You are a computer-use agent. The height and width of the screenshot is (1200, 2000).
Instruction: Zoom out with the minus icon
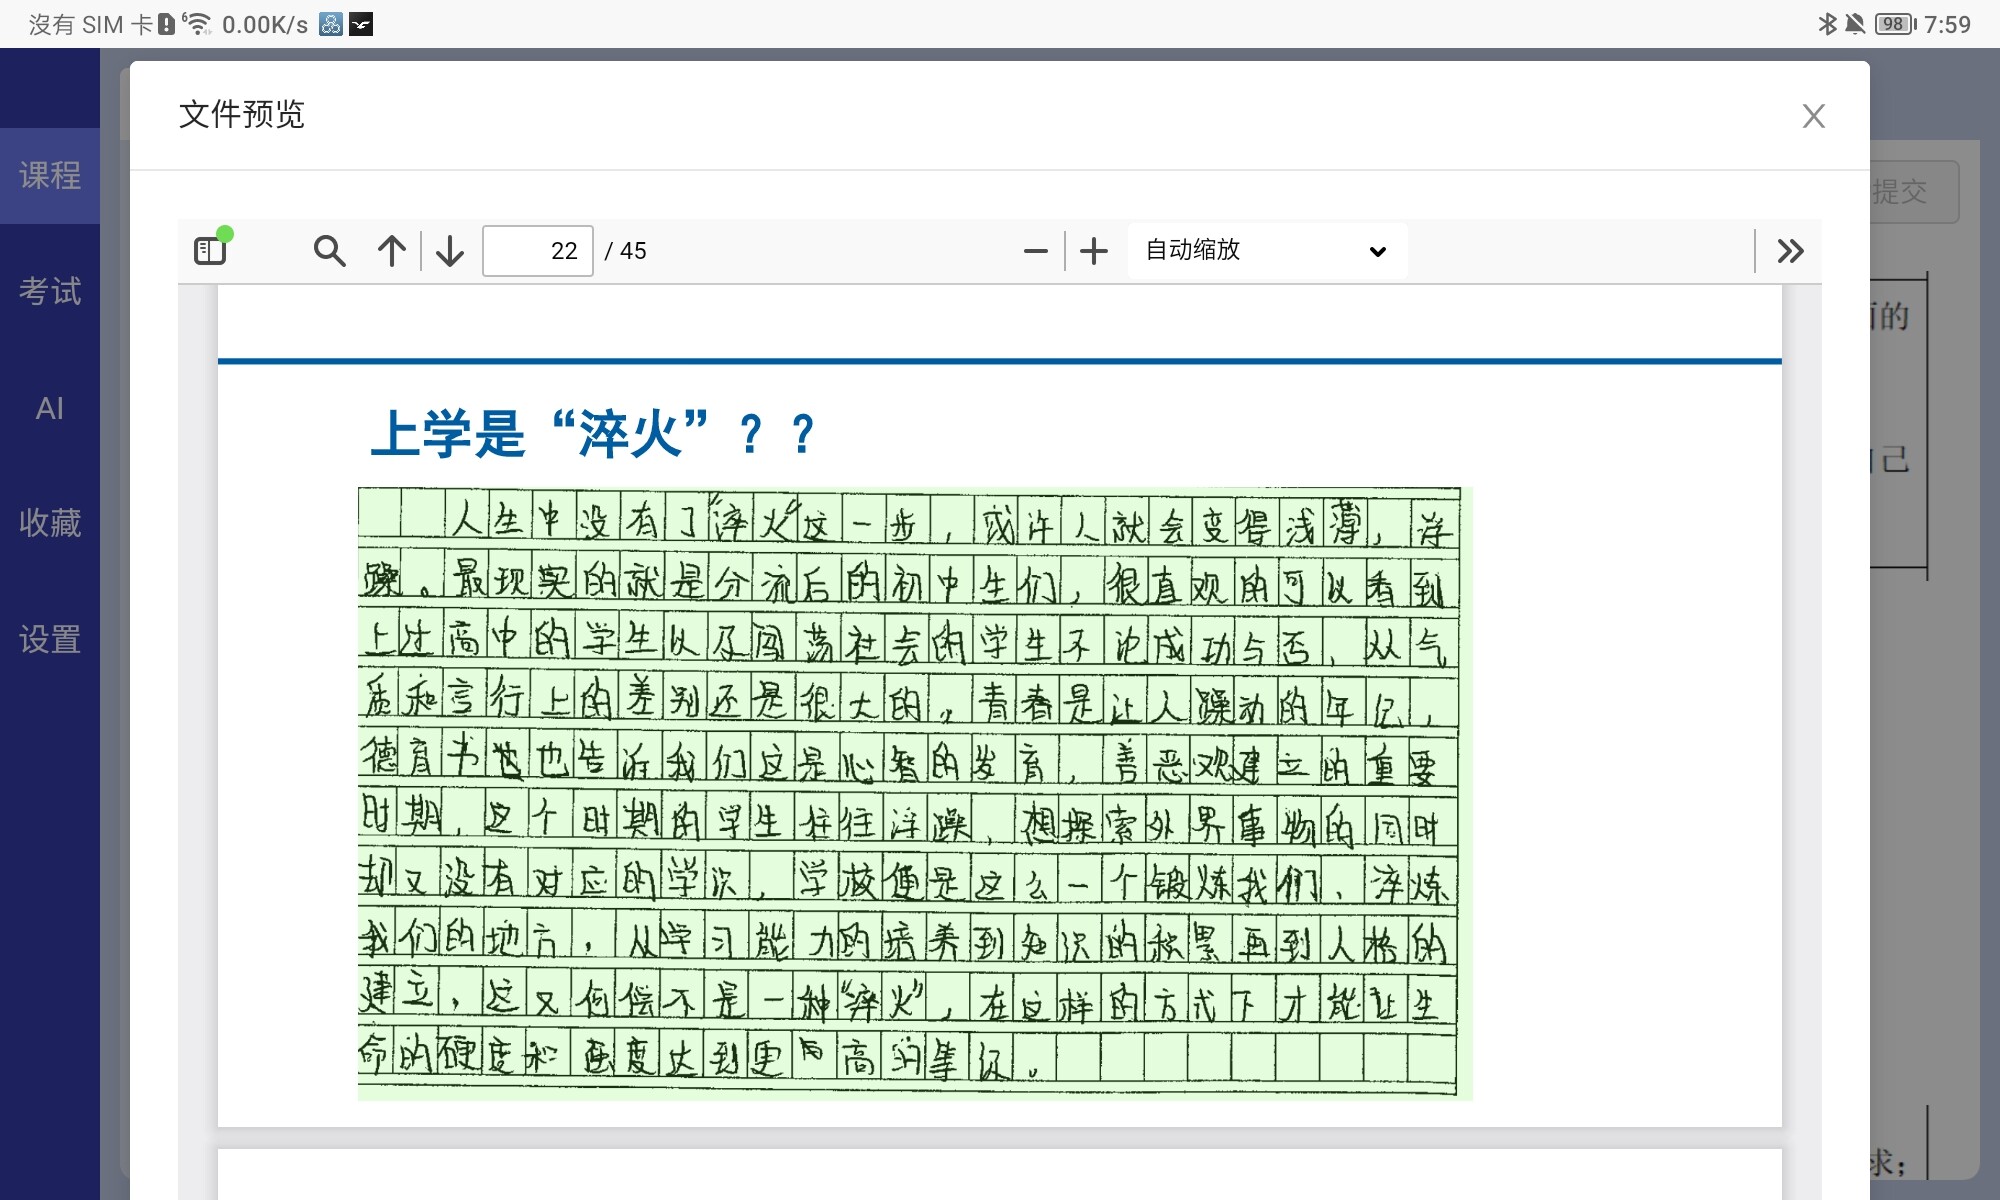tap(1036, 250)
